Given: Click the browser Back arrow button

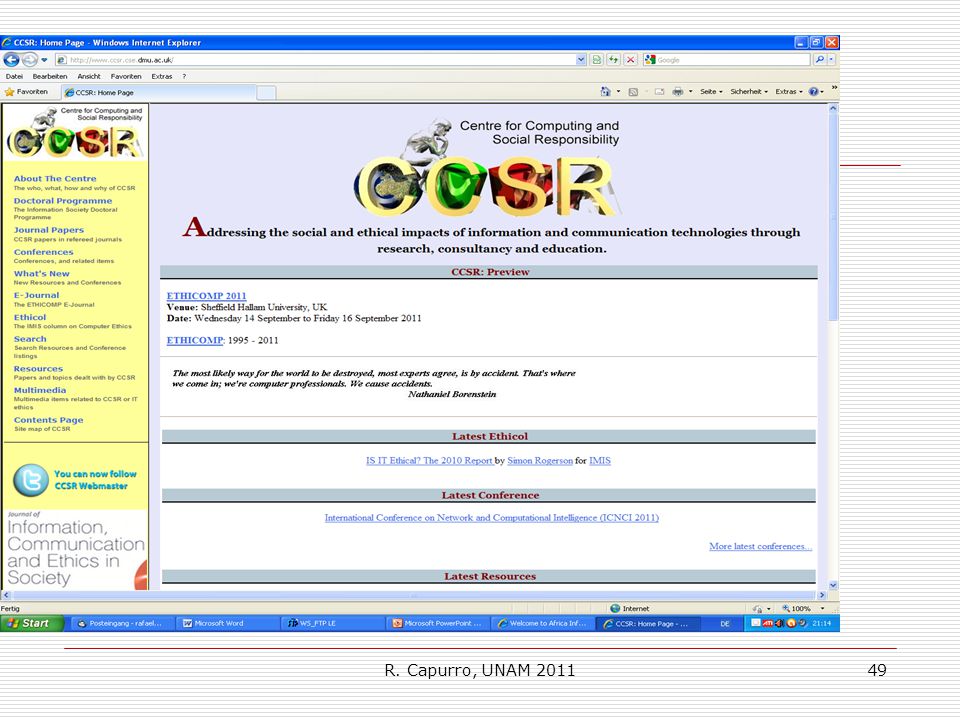Looking at the screenshot, I should 11,60.
